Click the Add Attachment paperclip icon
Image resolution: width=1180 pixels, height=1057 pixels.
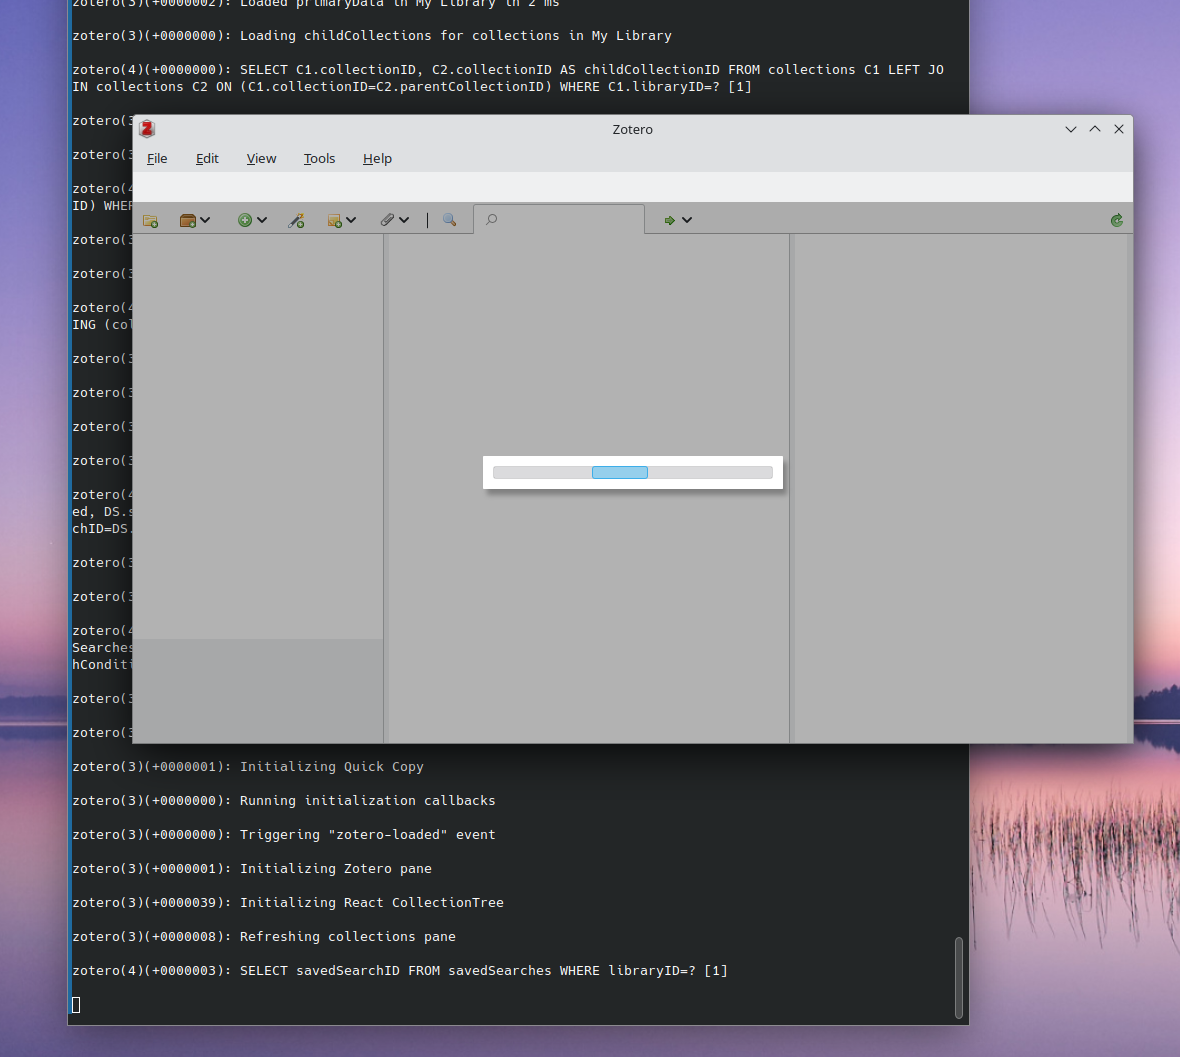pos(387,220)
